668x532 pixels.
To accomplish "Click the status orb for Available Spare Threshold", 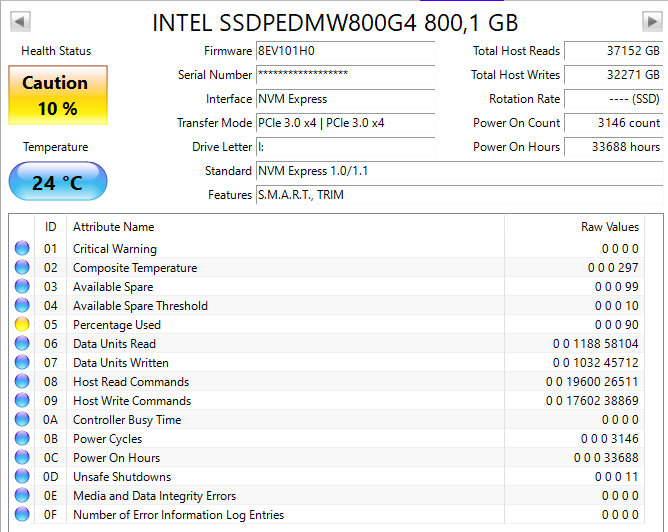I will pyautogui.click(x=22, y=305).
